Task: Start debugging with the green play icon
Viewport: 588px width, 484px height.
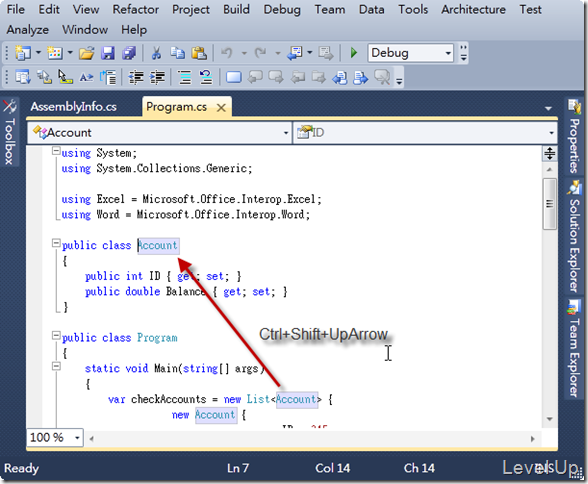Action: [x=353, y=53]
